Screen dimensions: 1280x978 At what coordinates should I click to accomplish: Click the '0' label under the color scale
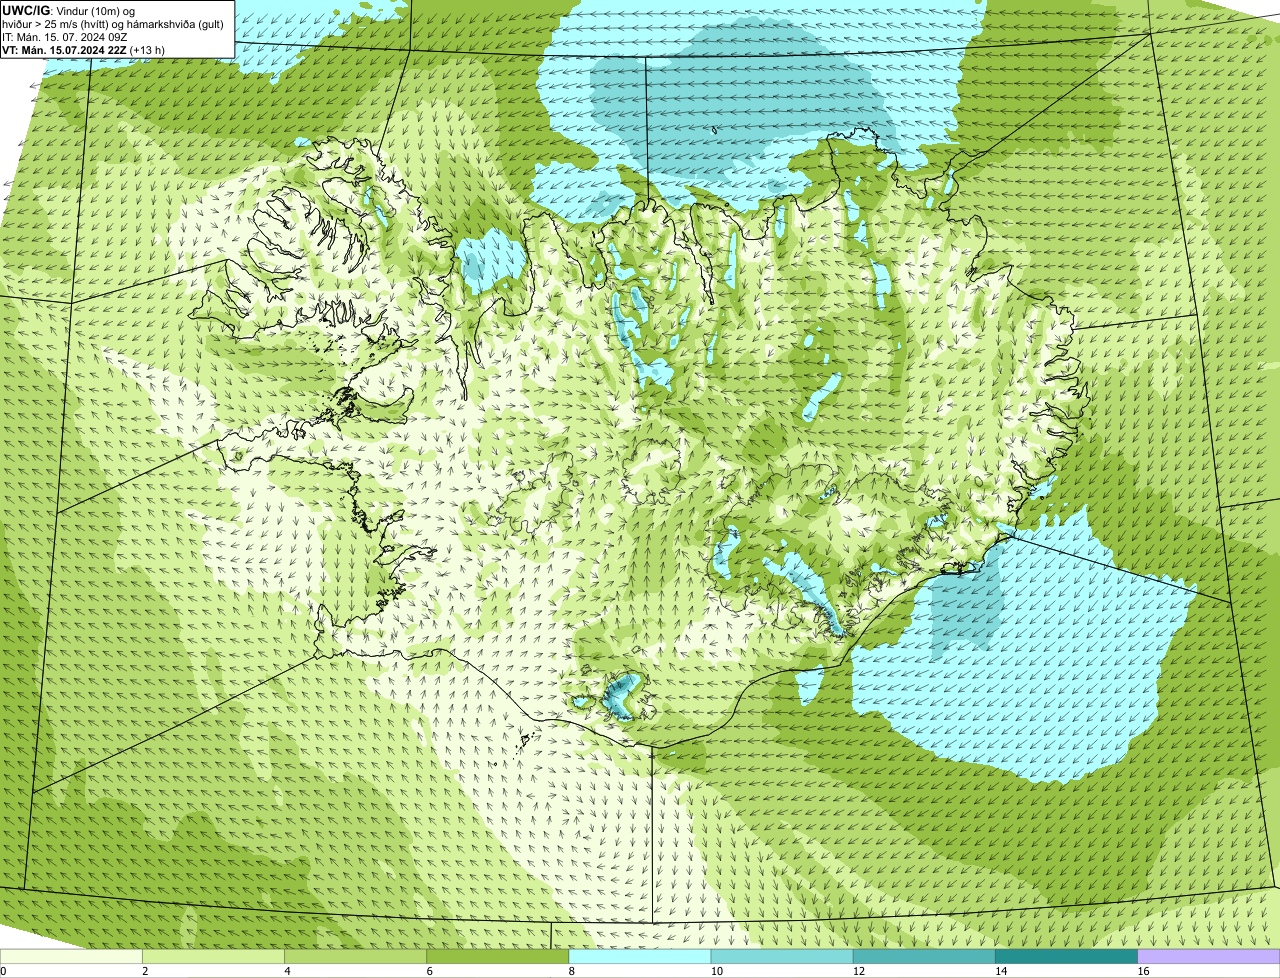3,971
